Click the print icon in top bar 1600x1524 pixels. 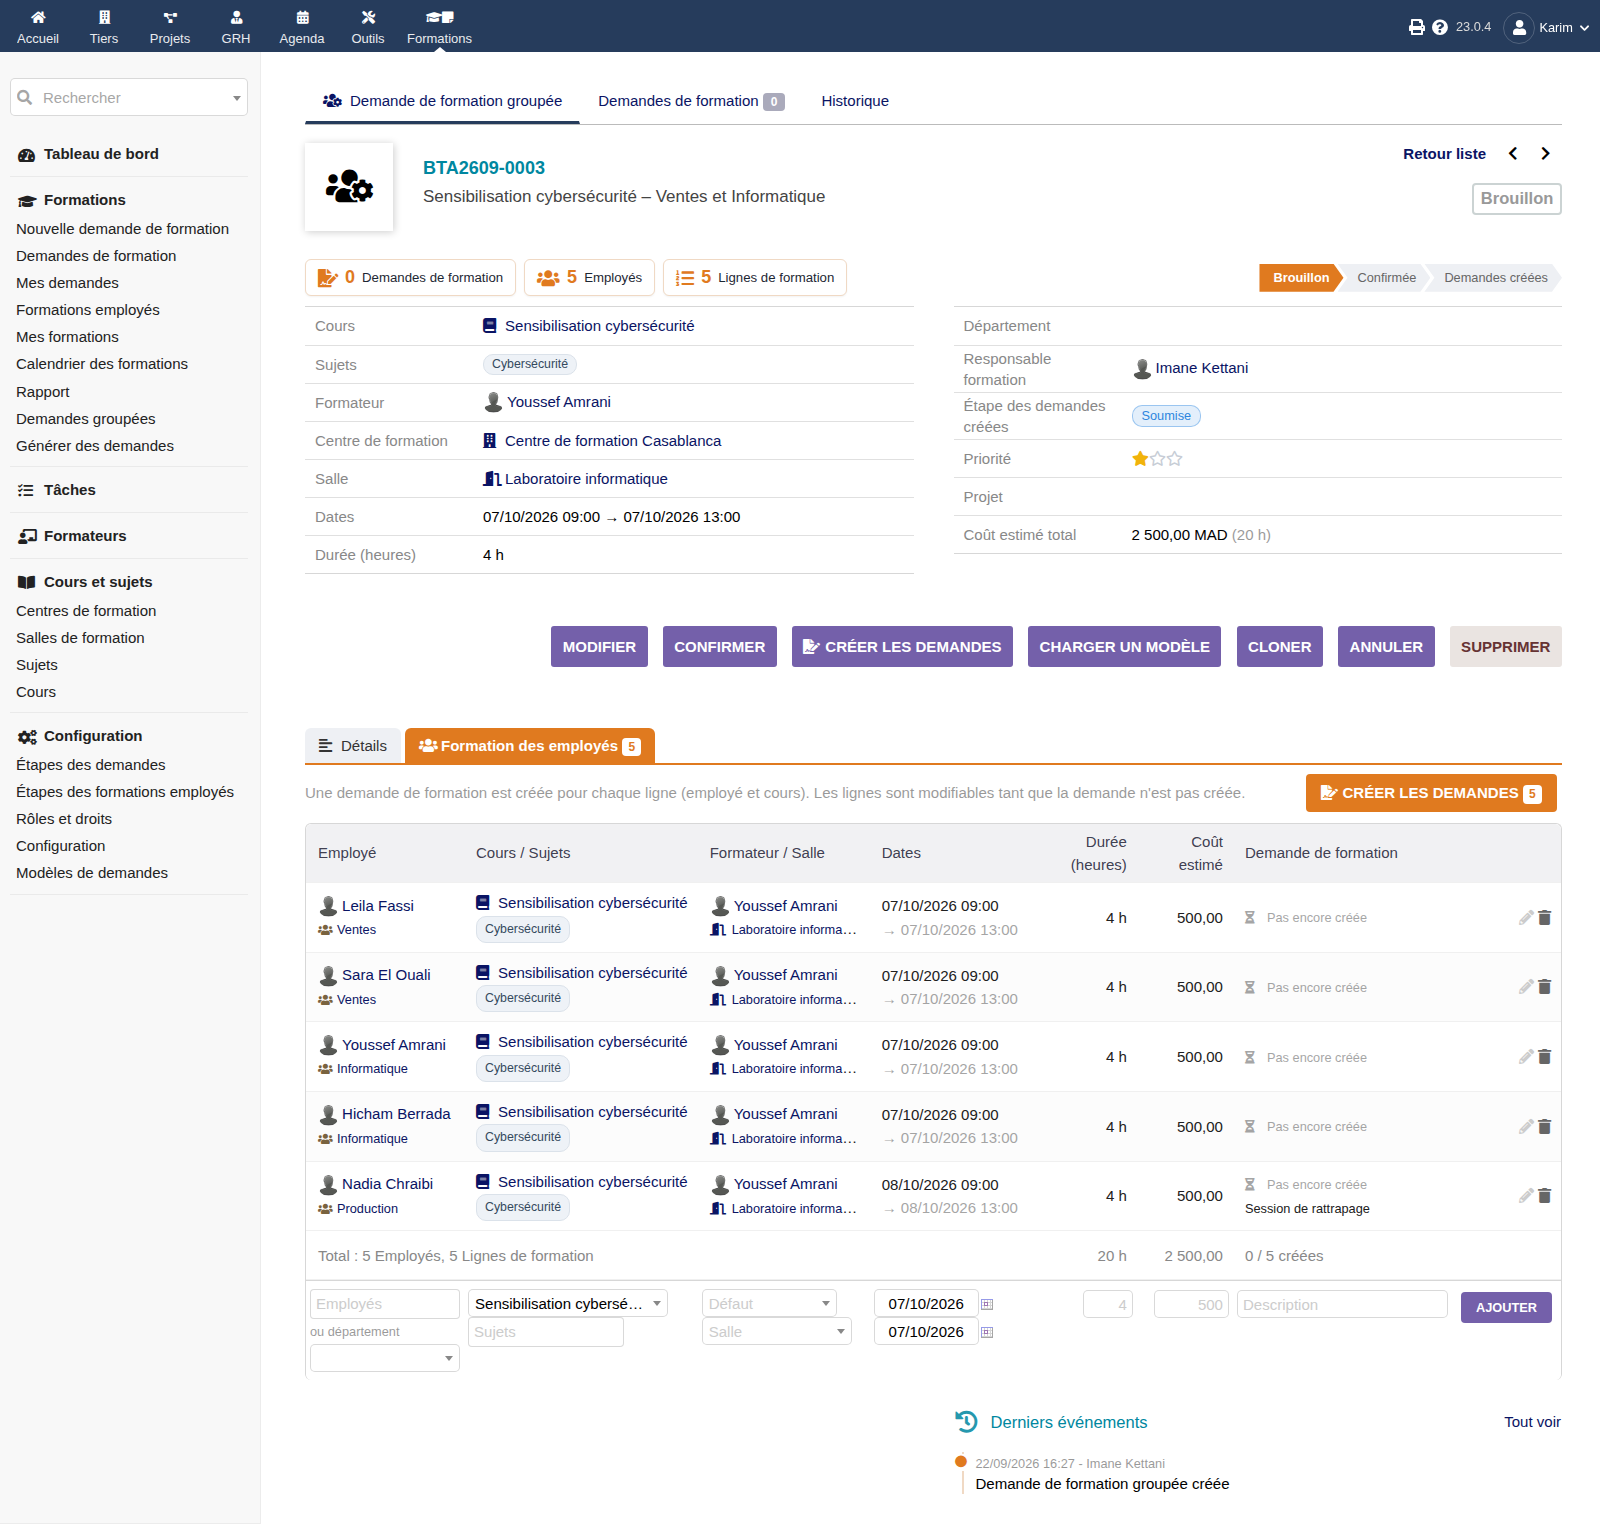click(x=1416, y=27)
